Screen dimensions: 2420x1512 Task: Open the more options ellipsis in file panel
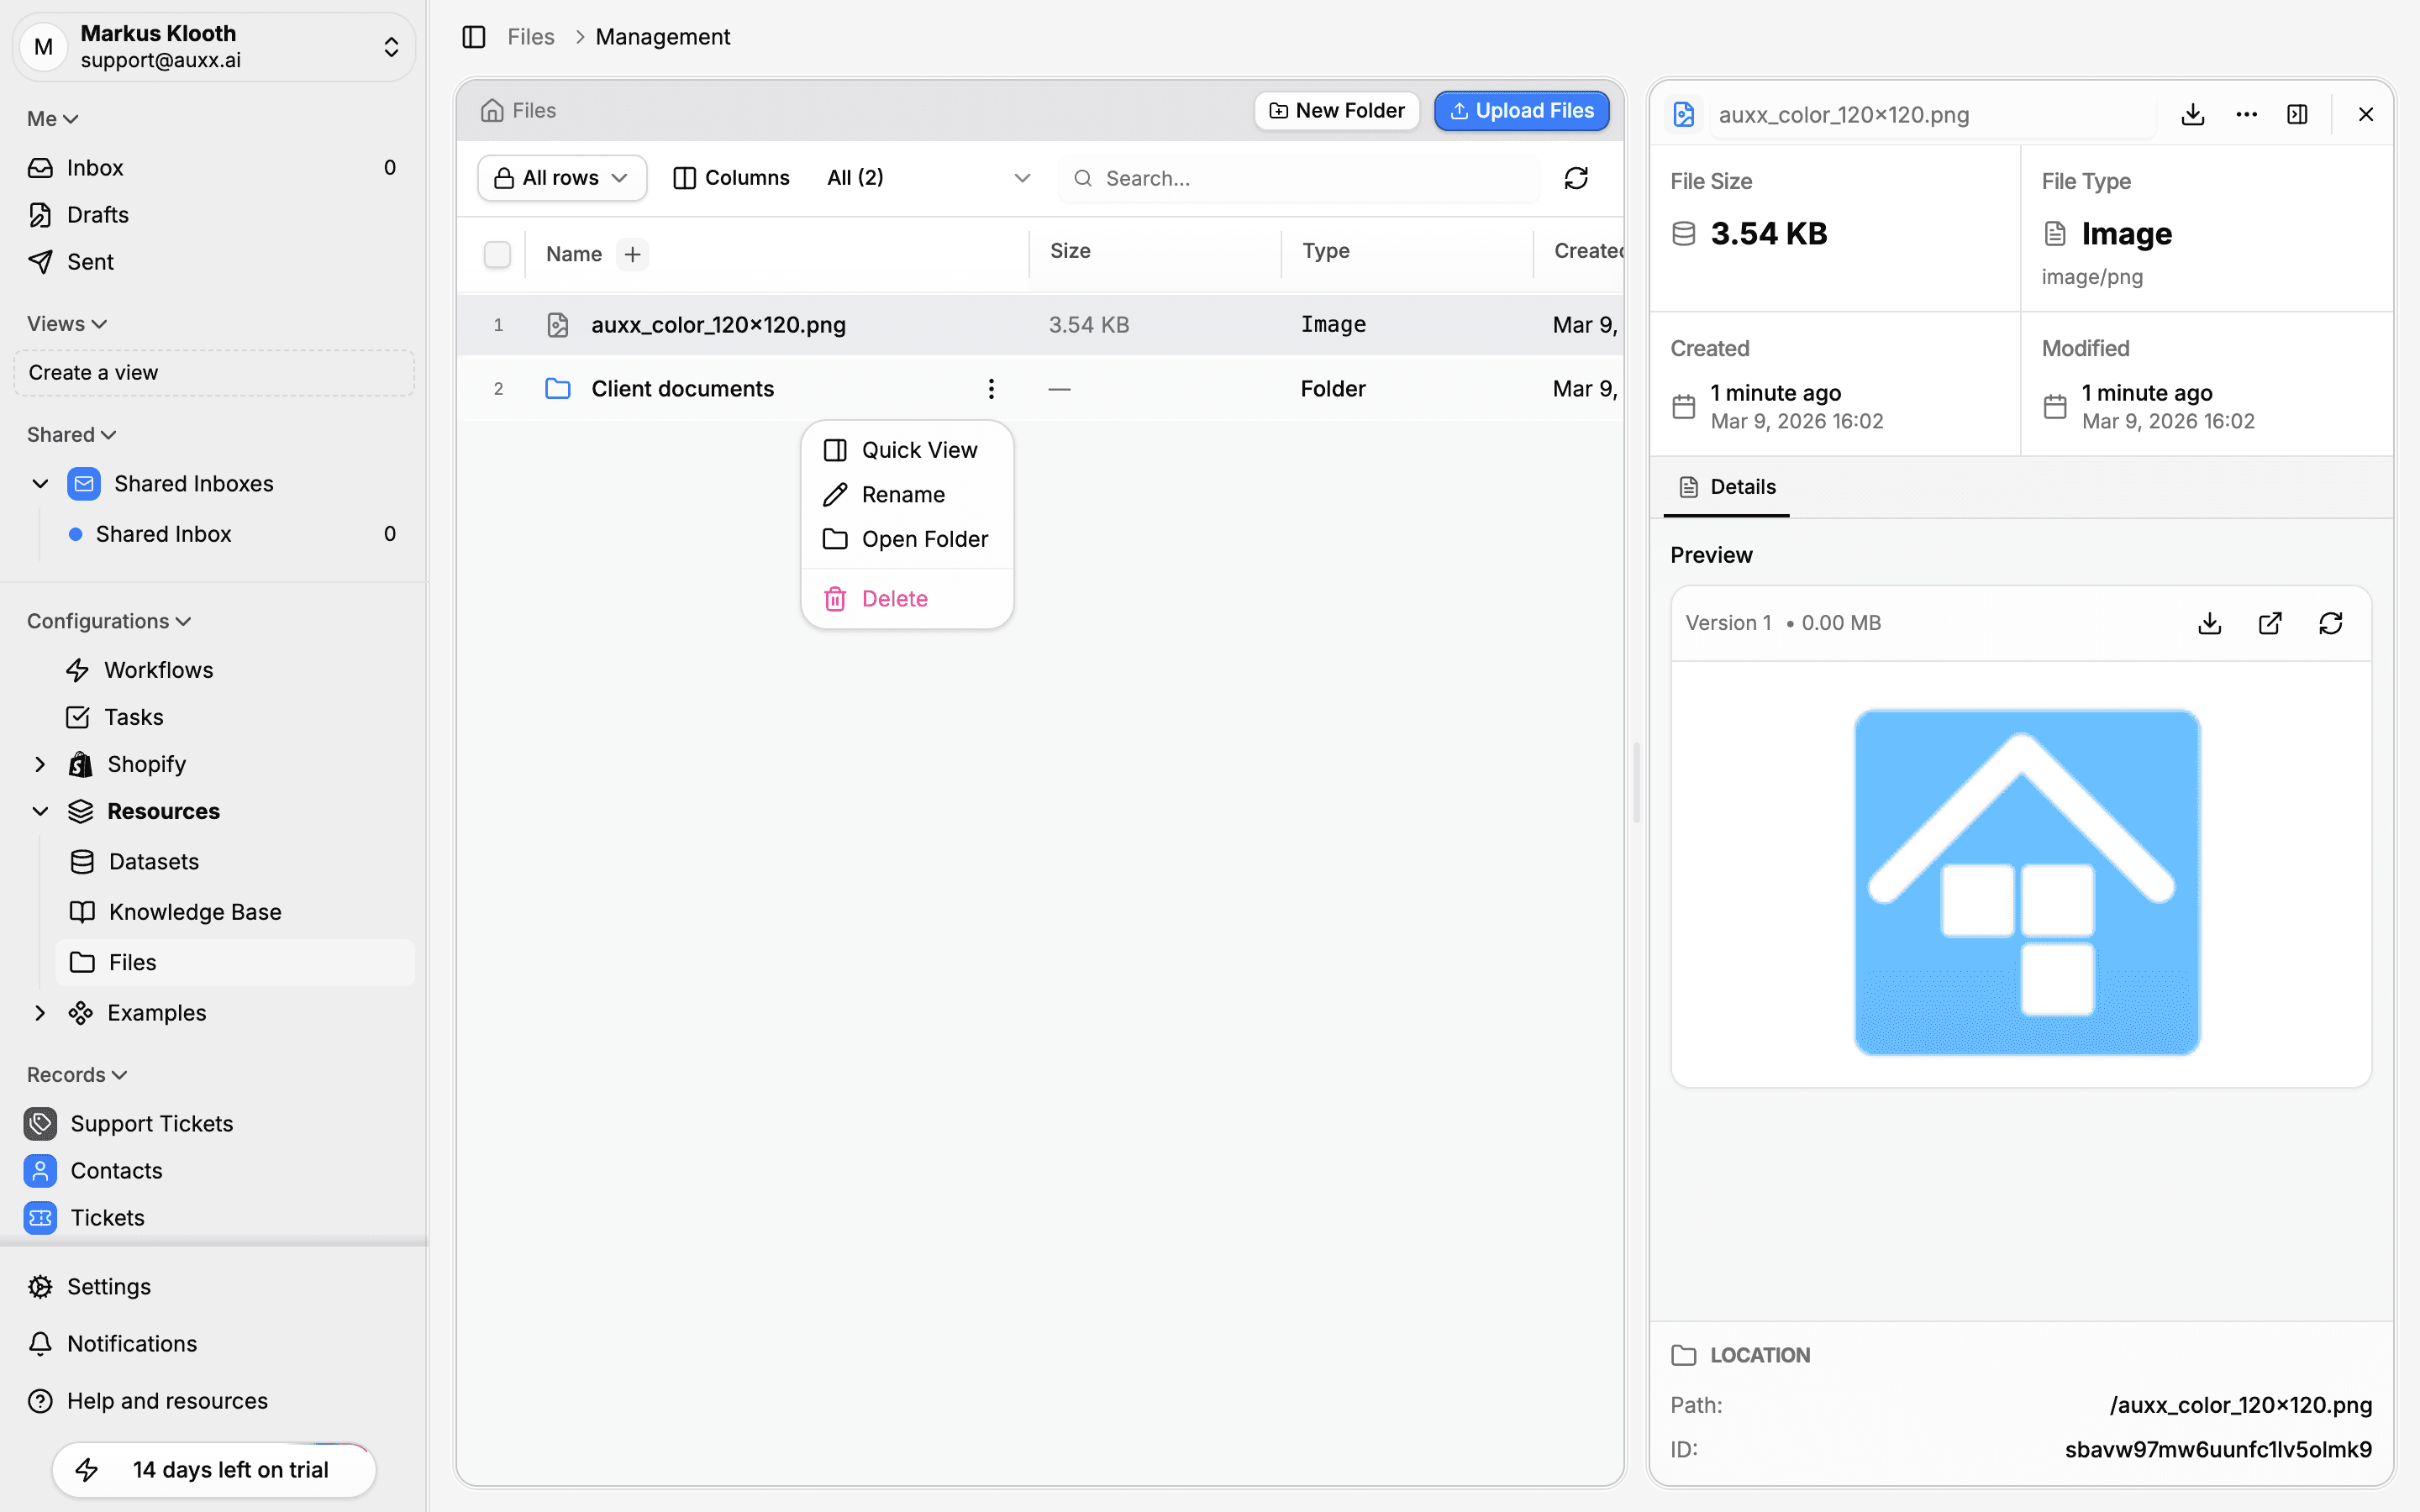[2247, 114]
